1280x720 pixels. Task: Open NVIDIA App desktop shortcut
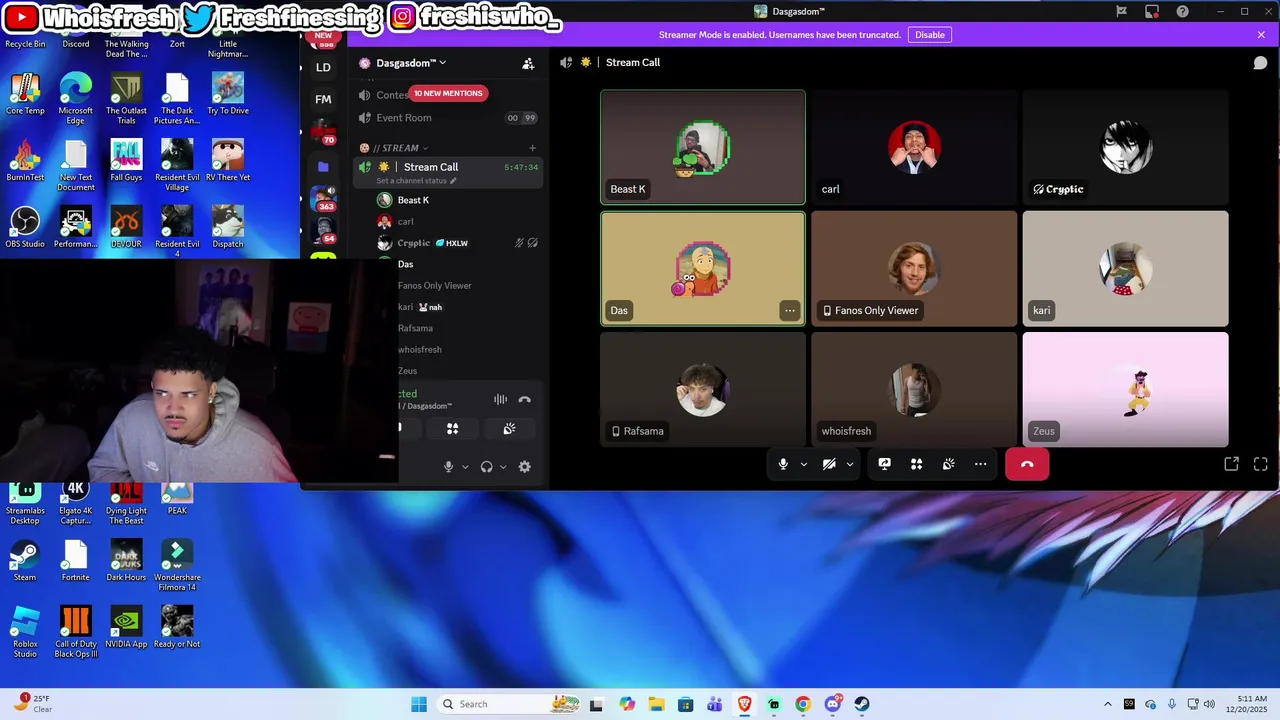[x=126, y=627]
